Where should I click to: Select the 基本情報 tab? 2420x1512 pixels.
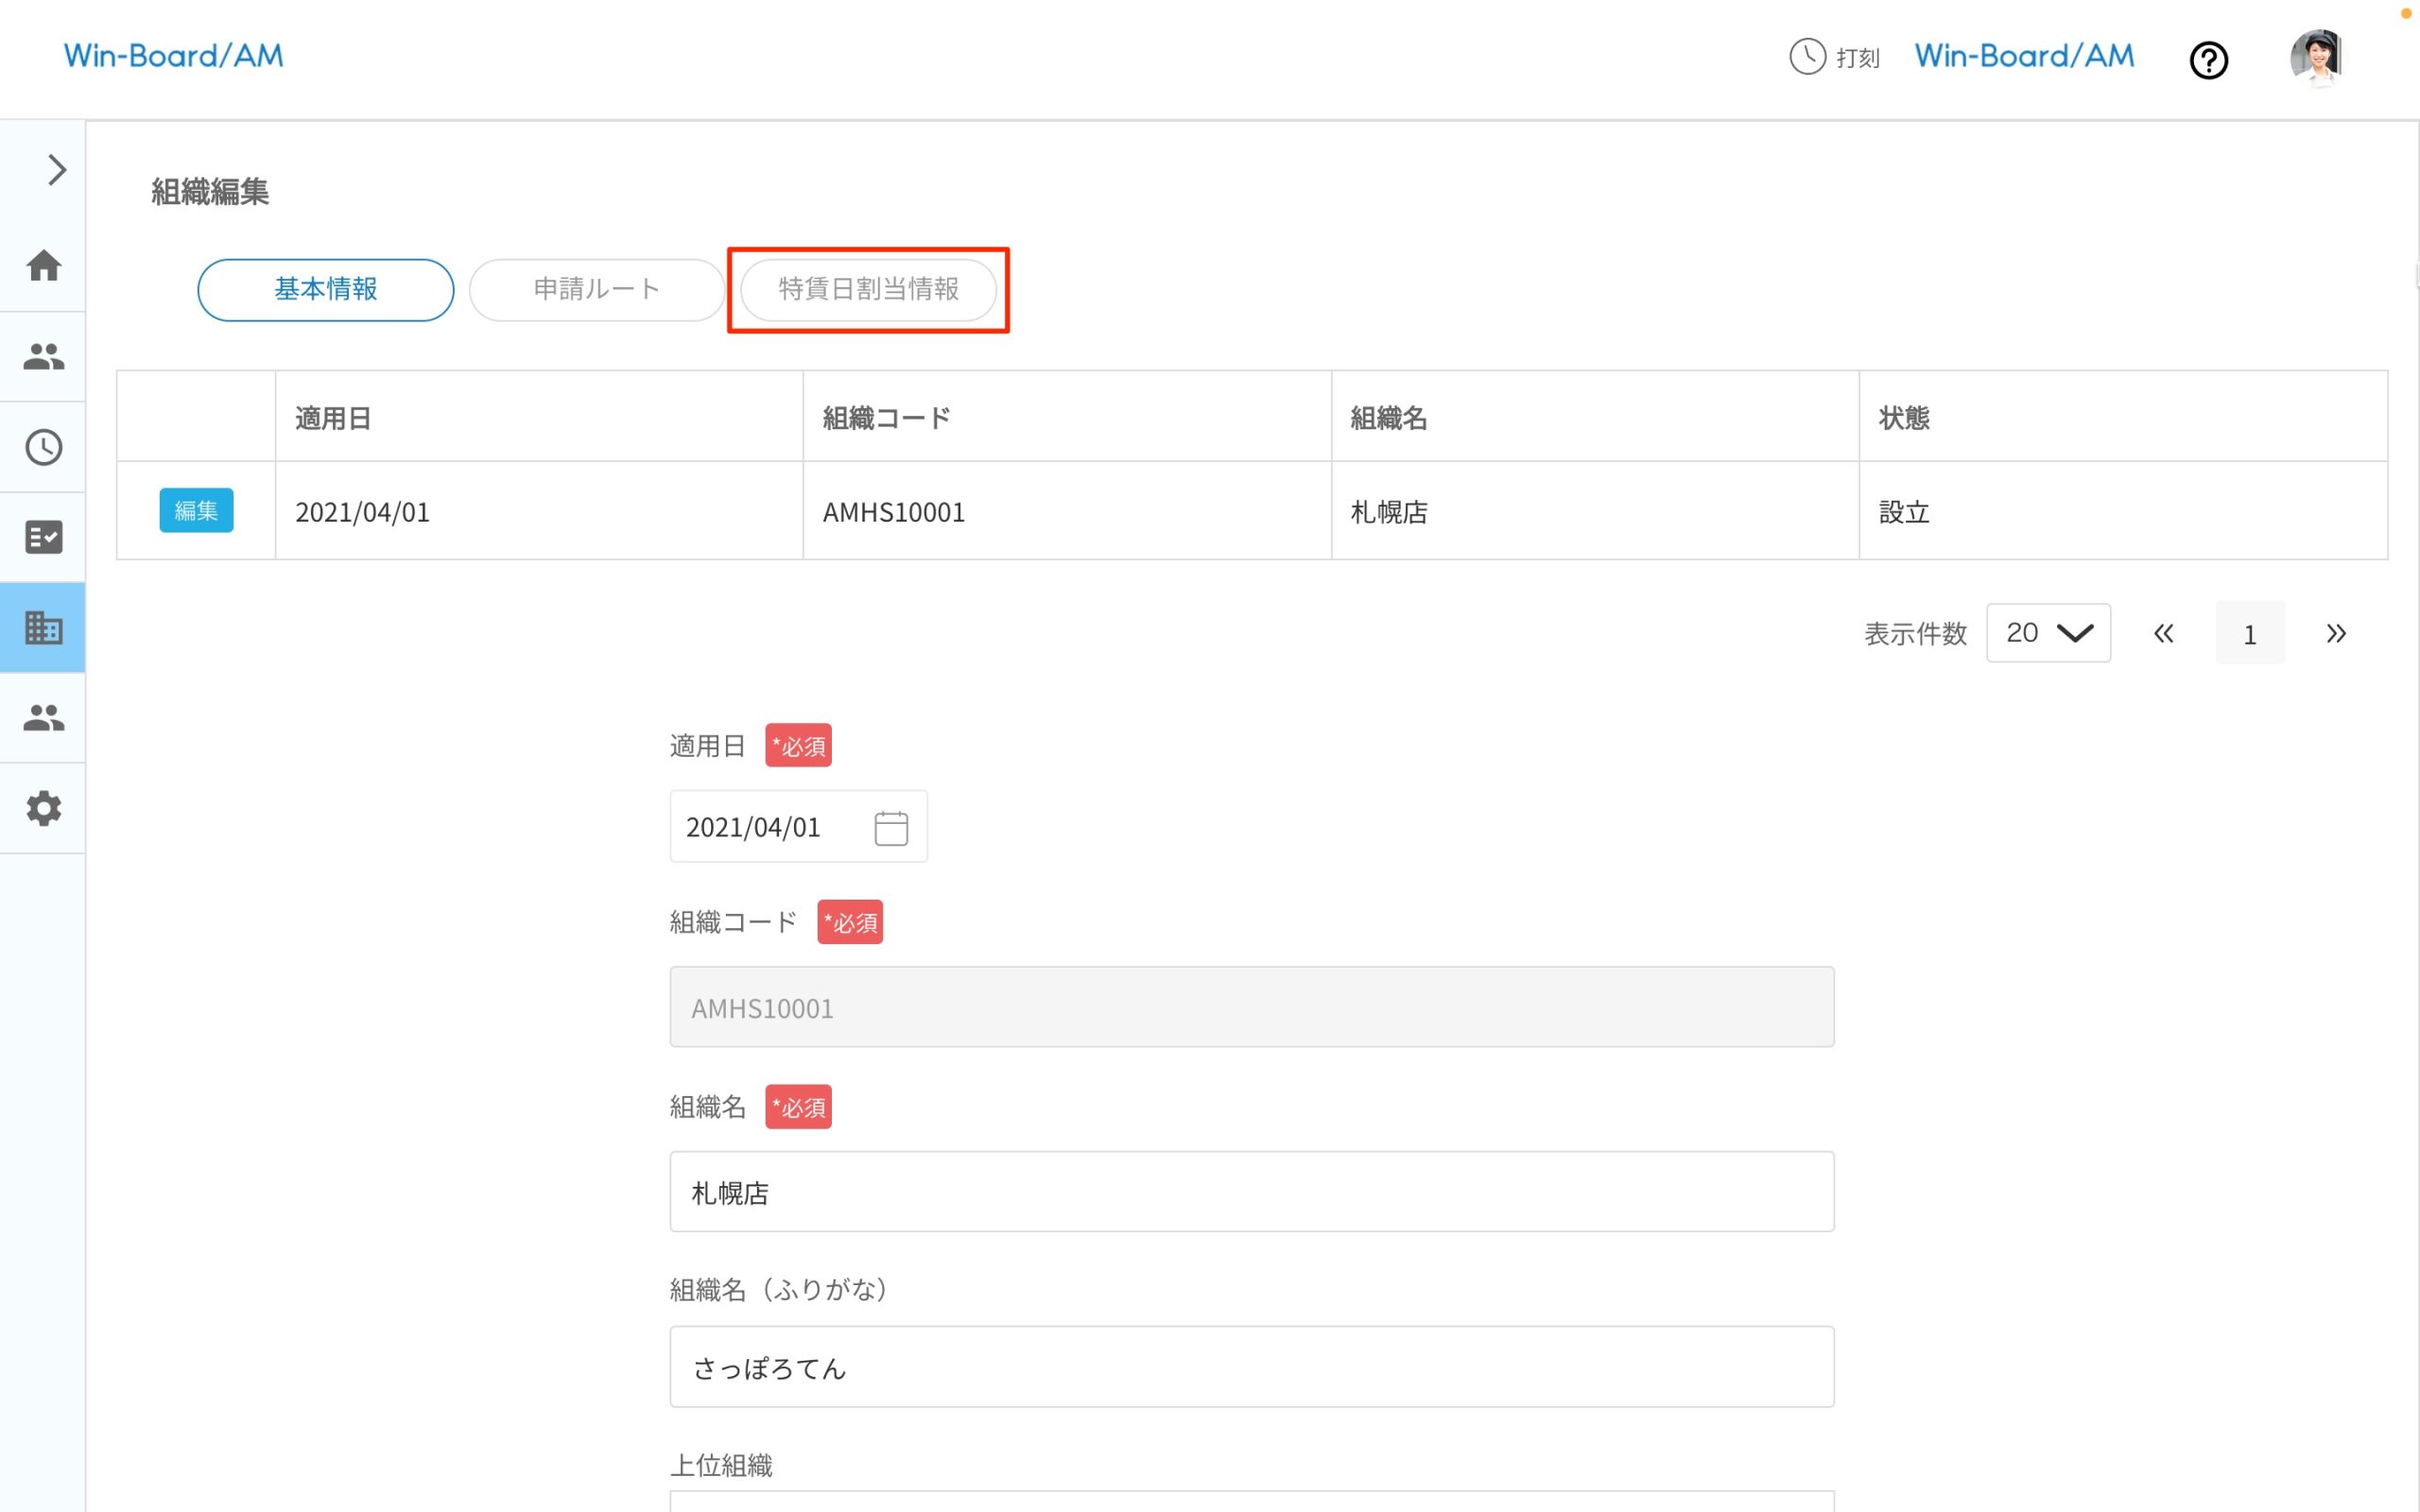(325, 290)
